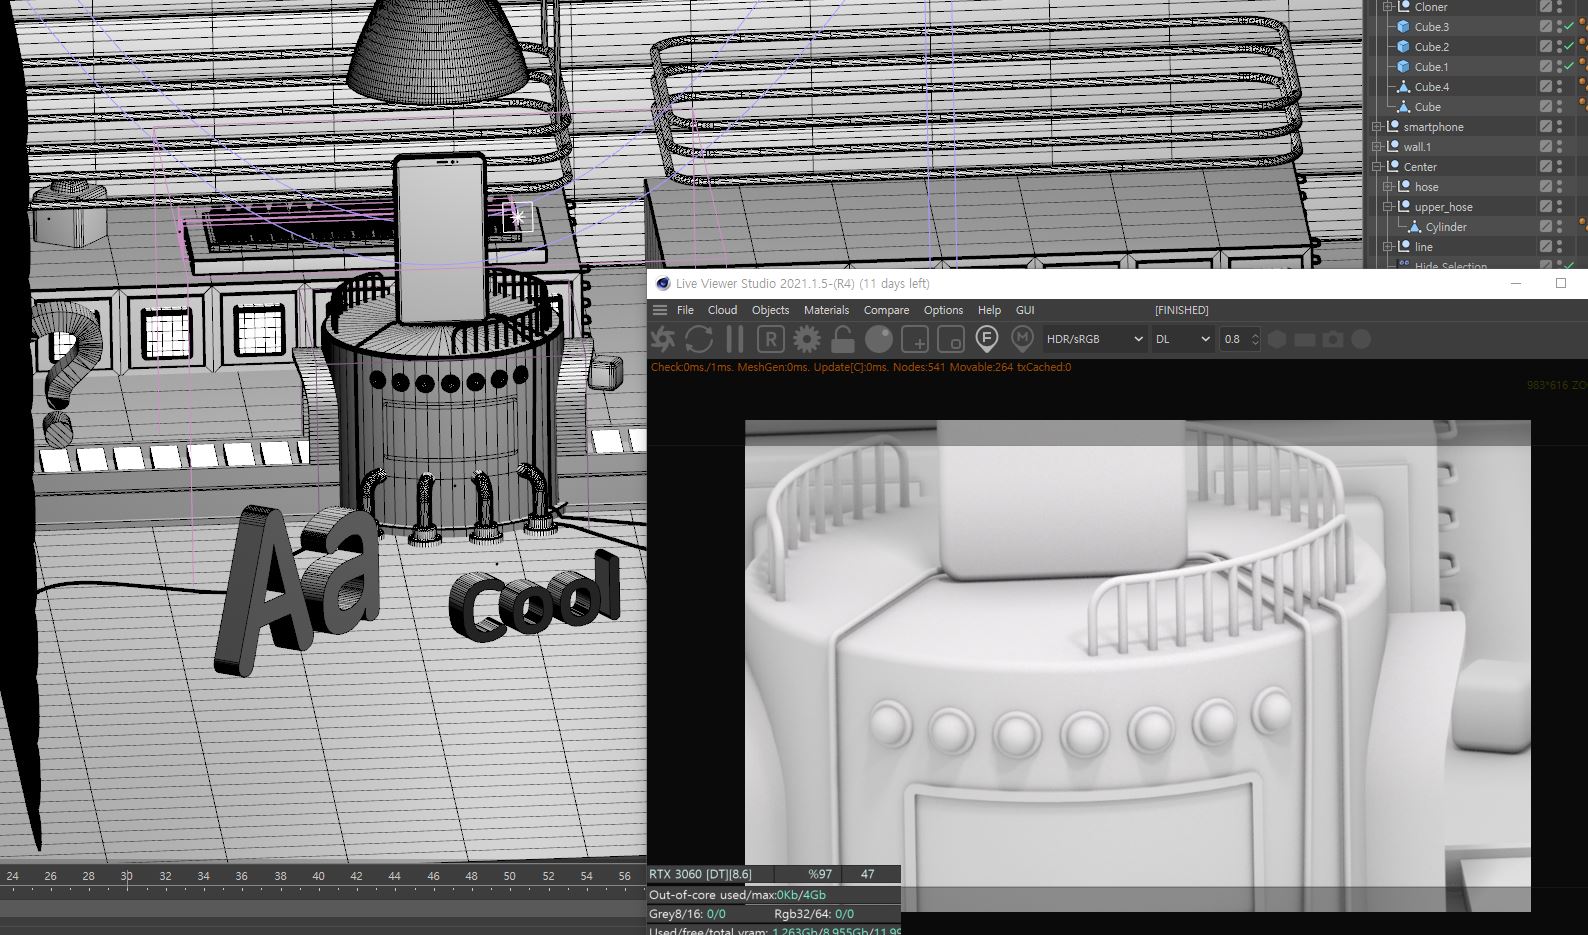This screenshot has width=1588, height=935.
Task: Pause the Live Viewer render
Action: click(x=735, y=339)
